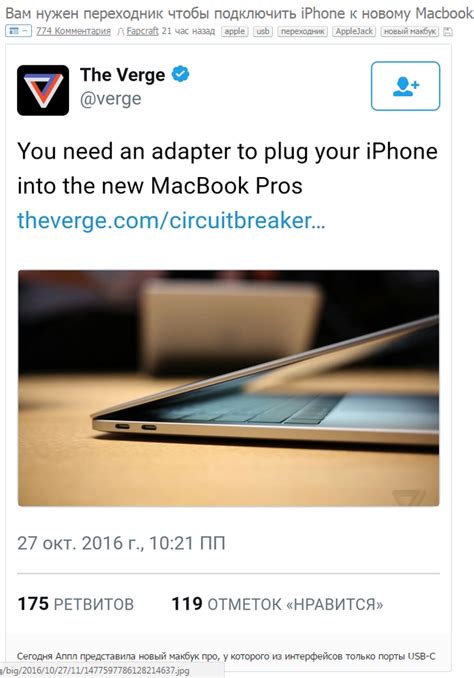The width and height of the screenshot is (474, 678).
Task: Open the 774 Комментария link
Action: click(x=73, y=31)
